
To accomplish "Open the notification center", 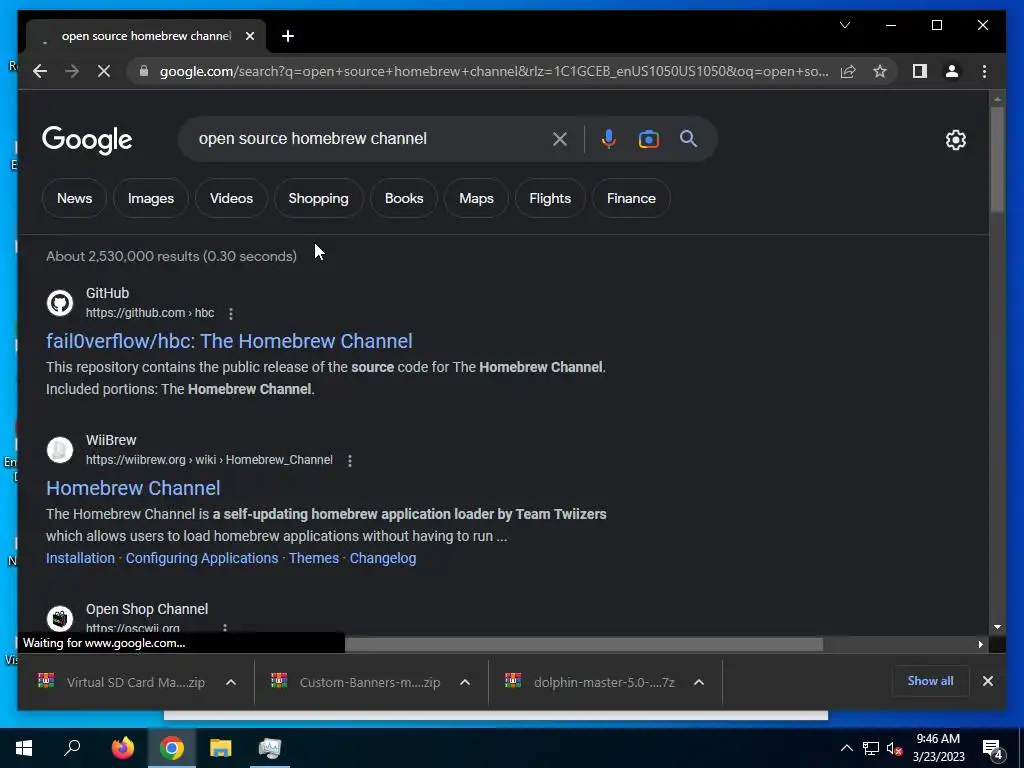I will [x=993, y=749].
